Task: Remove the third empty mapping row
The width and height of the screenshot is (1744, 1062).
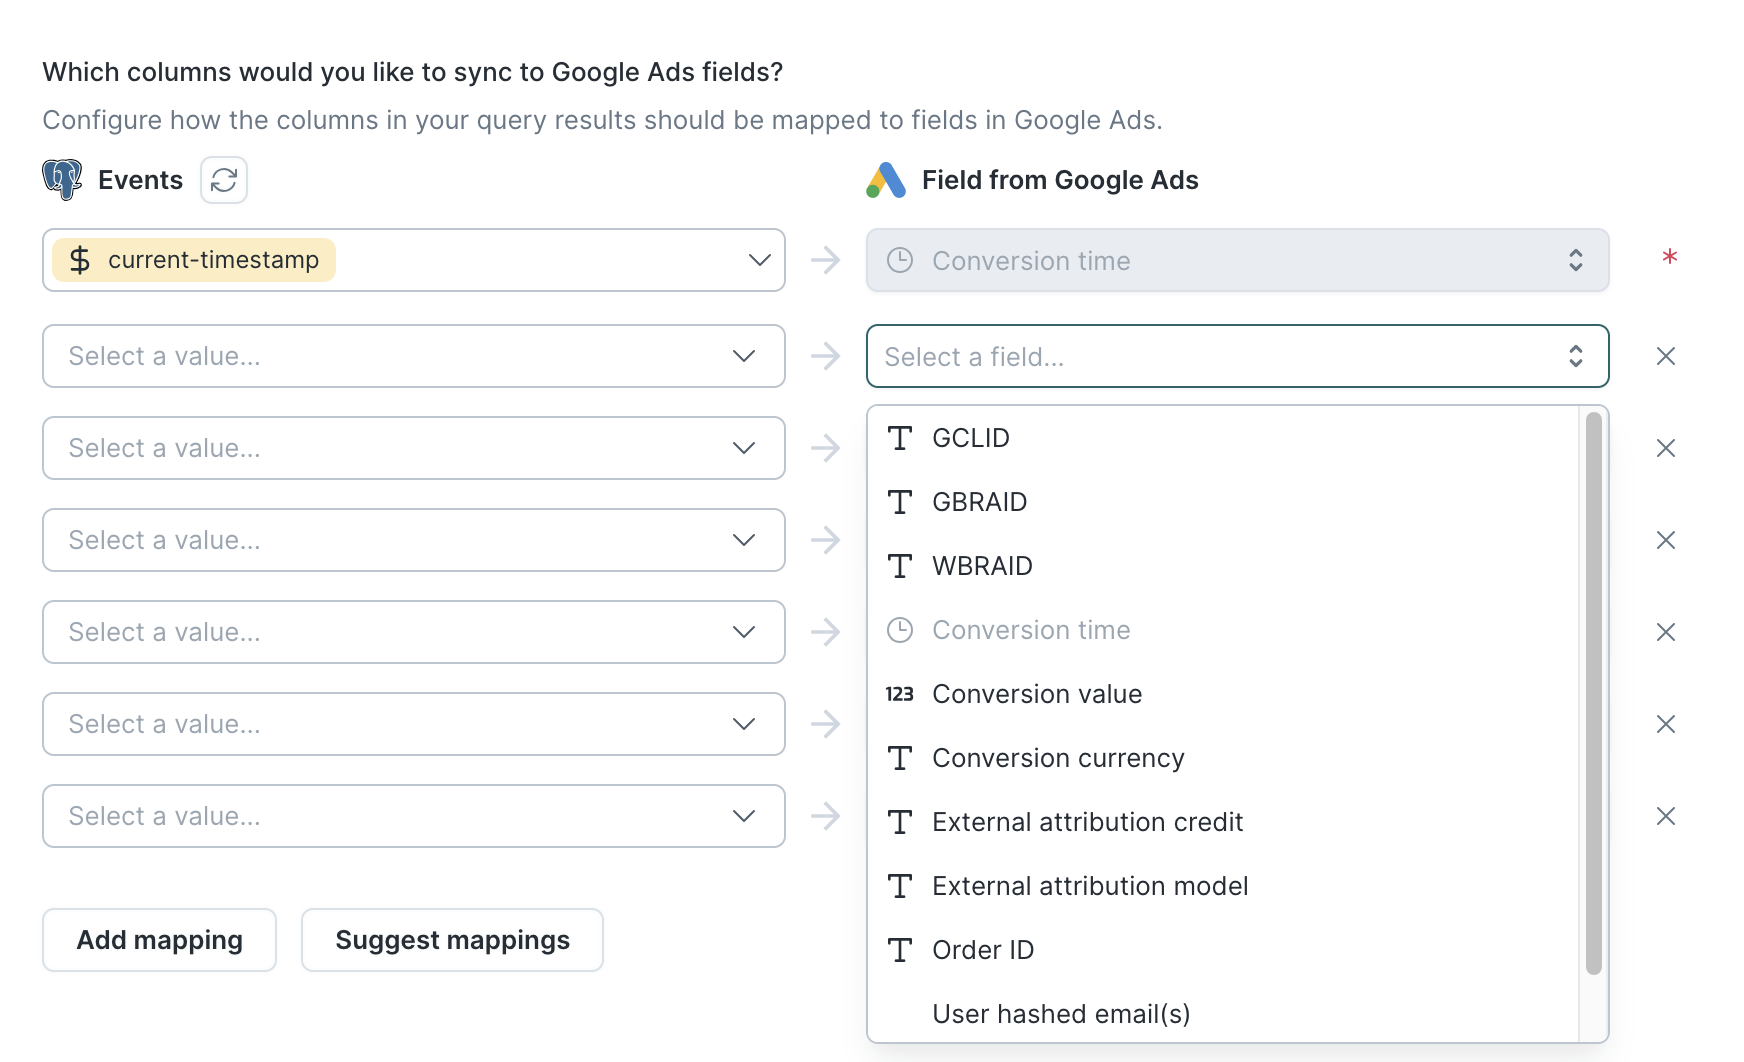Action: click(1666, 540)
